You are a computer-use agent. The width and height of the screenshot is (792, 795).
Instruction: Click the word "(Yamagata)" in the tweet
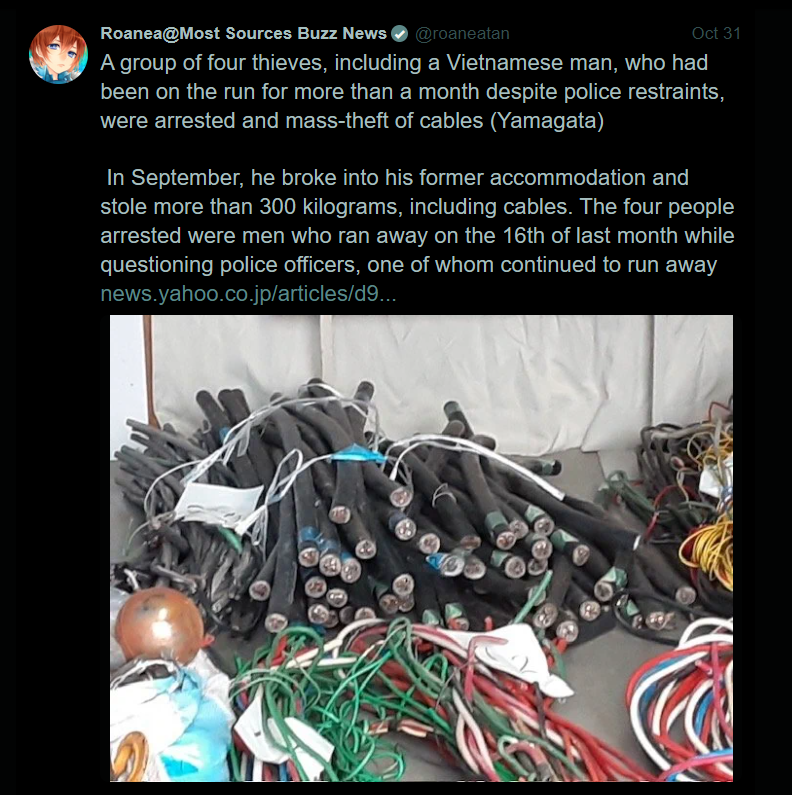pyautogui.click(x=547, y=121)
